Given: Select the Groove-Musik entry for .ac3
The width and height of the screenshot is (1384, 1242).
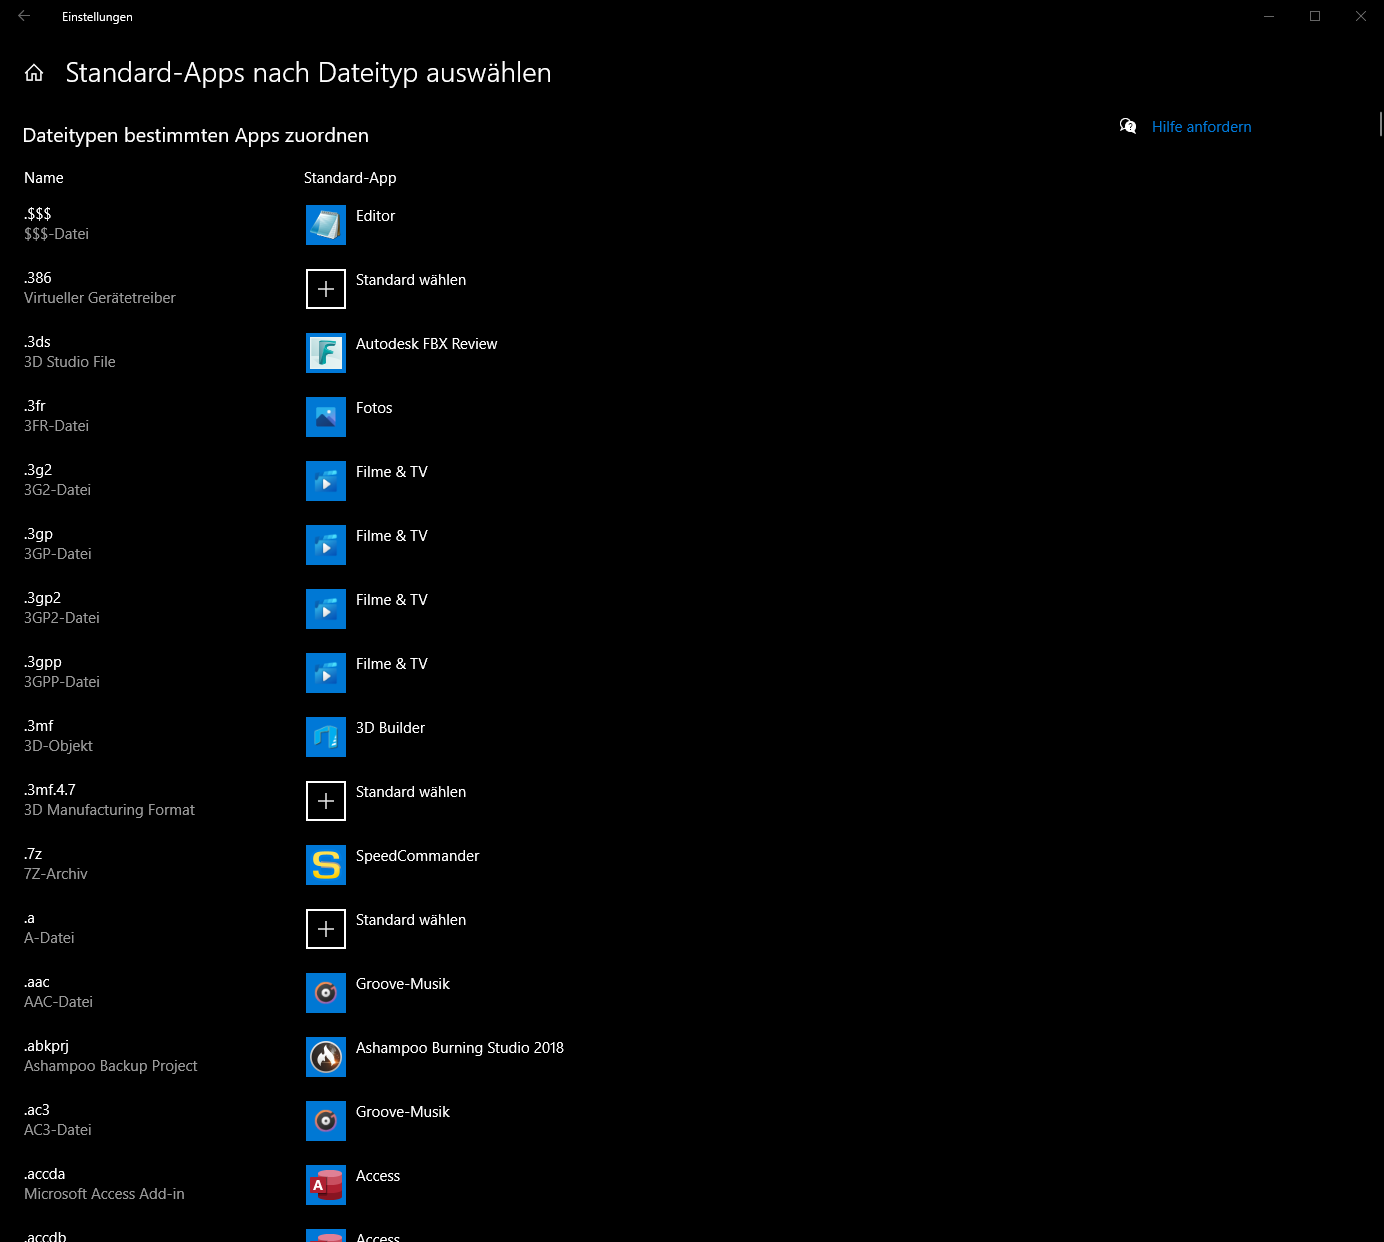Looking at the screenshot, I should point(325,1121).
